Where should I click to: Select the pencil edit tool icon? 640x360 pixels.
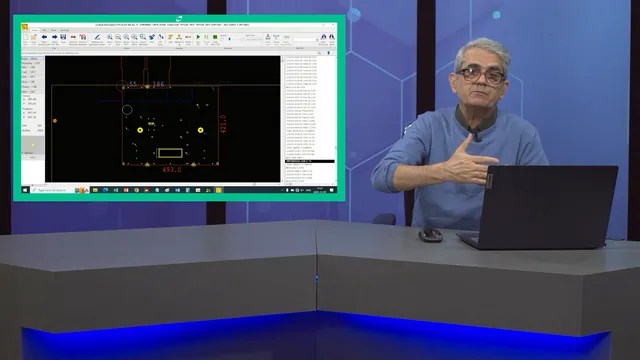coord(97,37)
